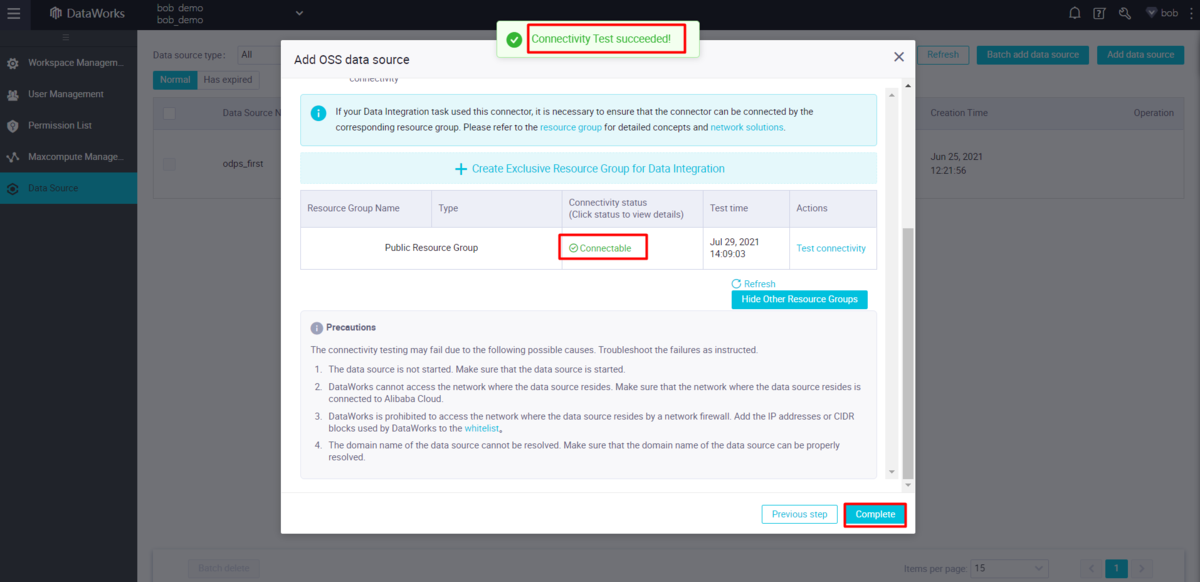
Task: Click the Permission List shield icon
Action: (x=13, y=126)
